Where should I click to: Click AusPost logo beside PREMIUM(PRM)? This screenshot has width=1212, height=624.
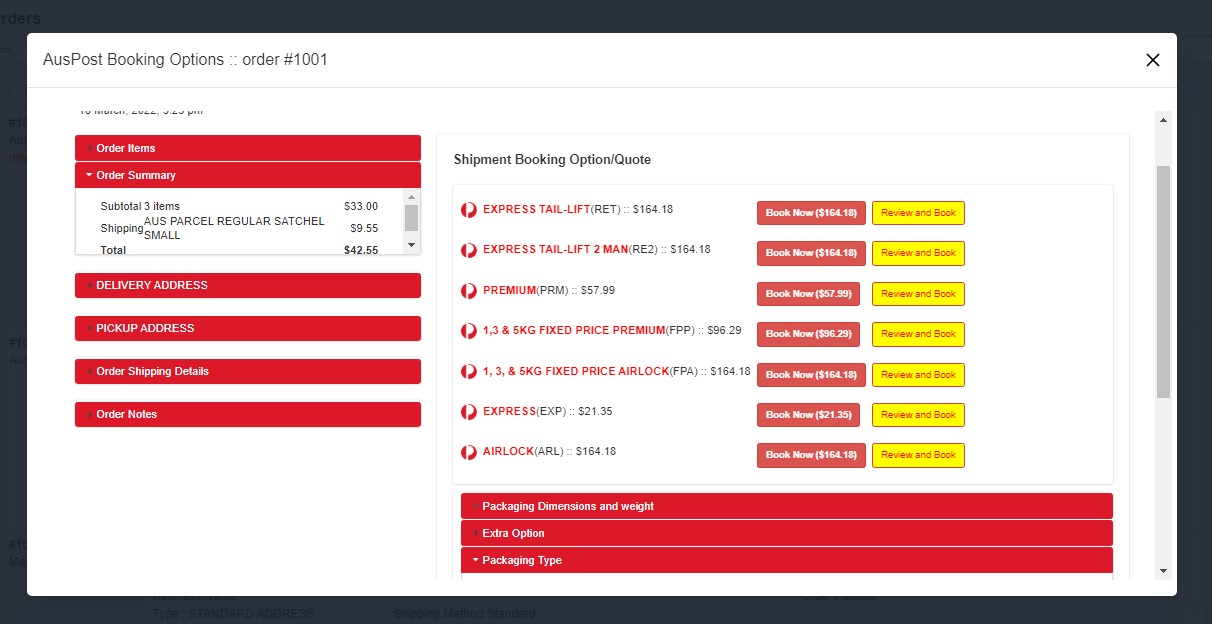pos(468,291)
